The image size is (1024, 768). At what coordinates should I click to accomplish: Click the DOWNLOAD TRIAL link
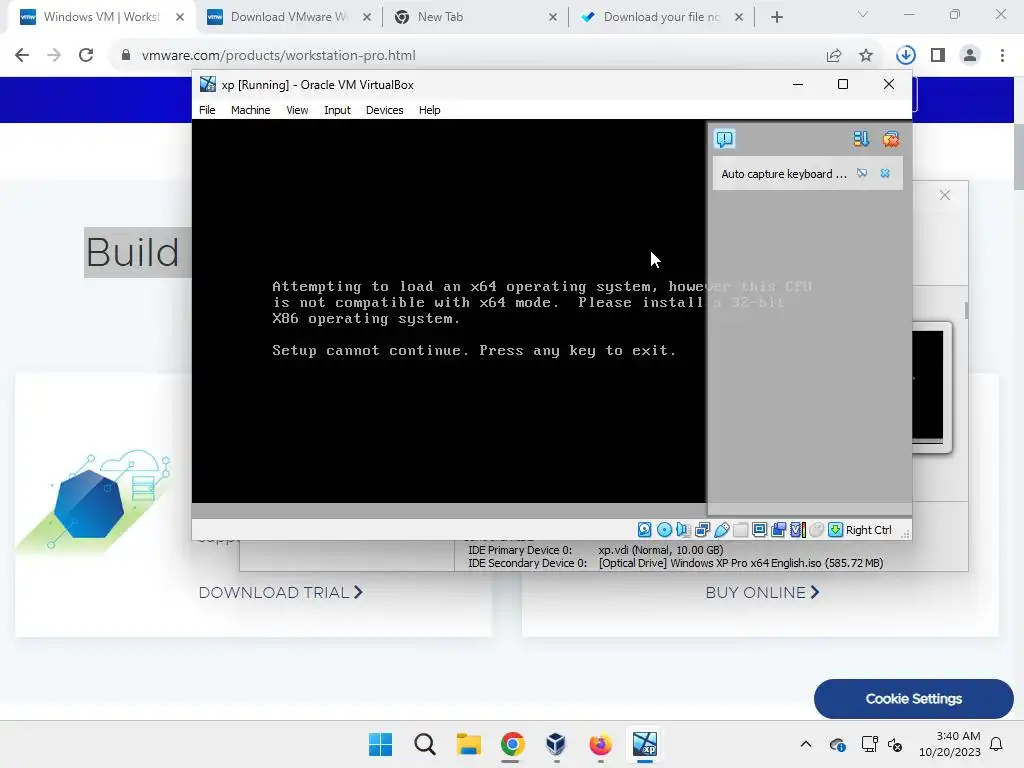pos(281,592)
